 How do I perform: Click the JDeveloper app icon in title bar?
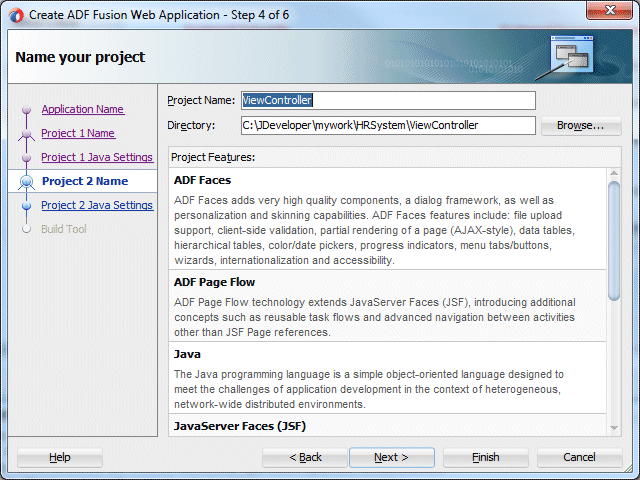[x=17, y=16]
